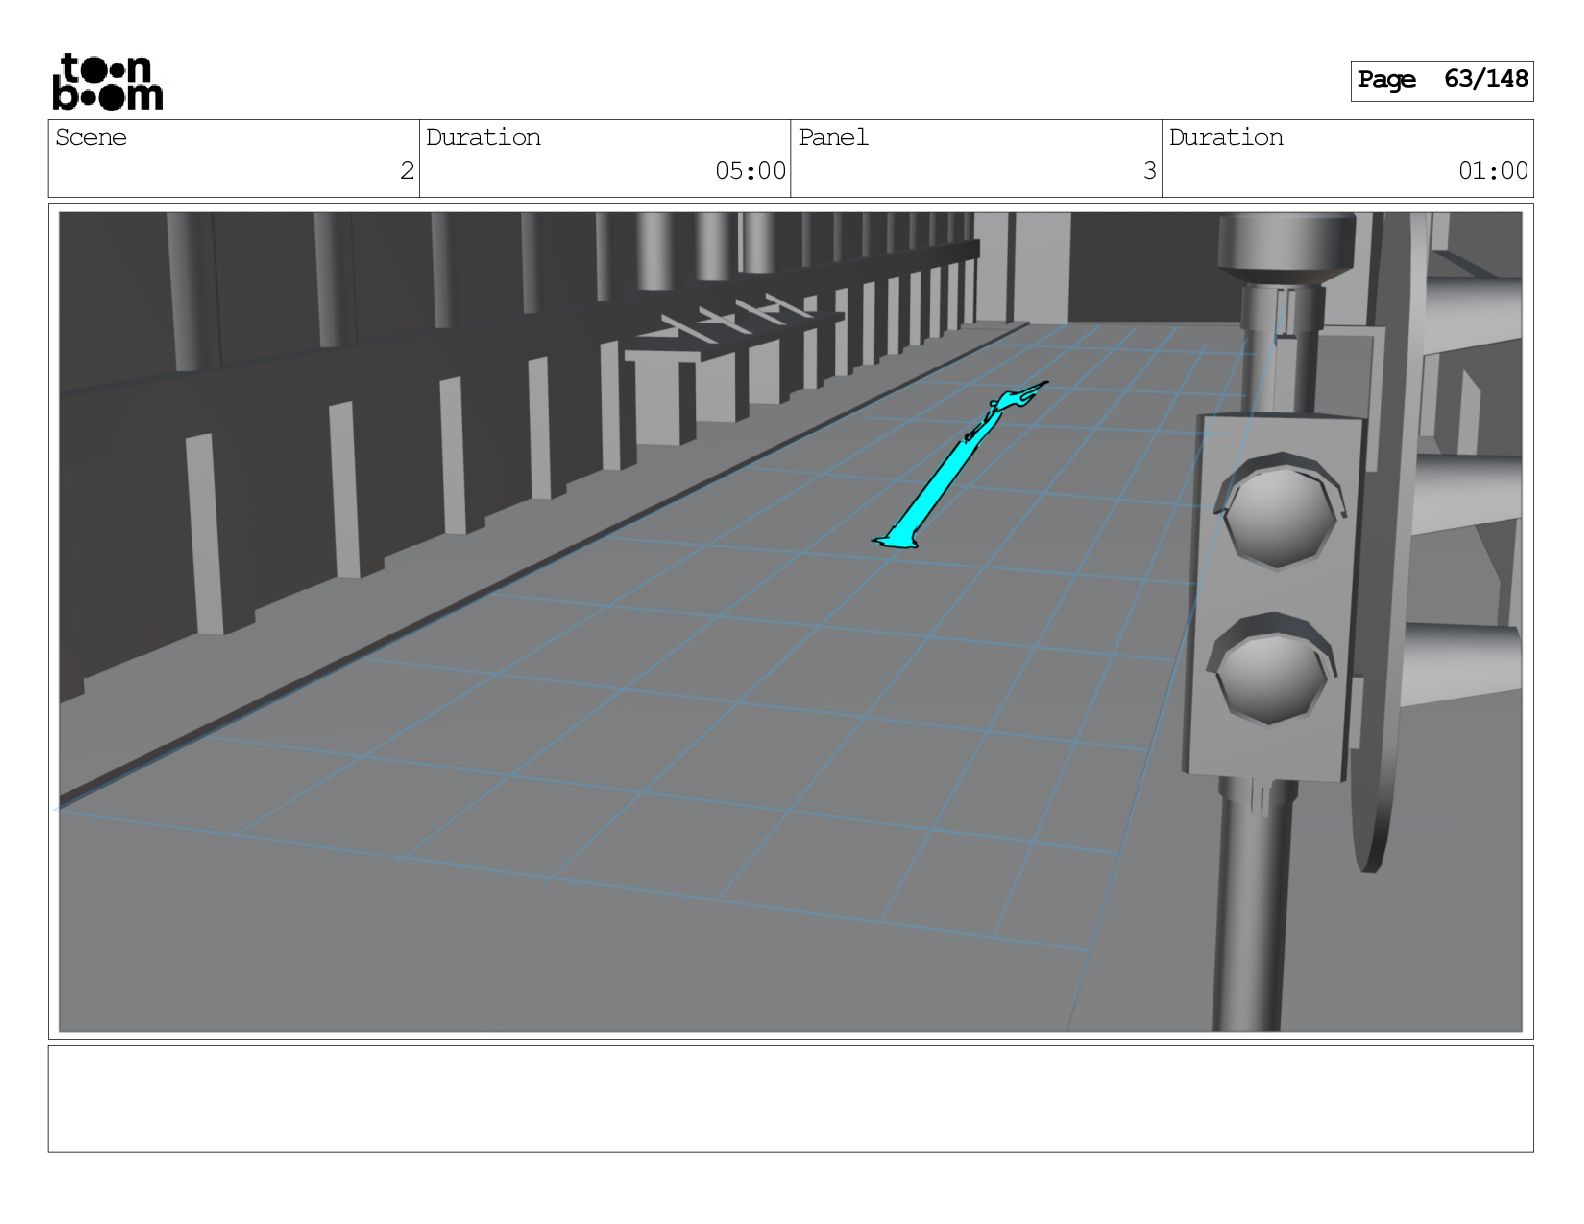Click the Panel number 3

click(1149, 171)
